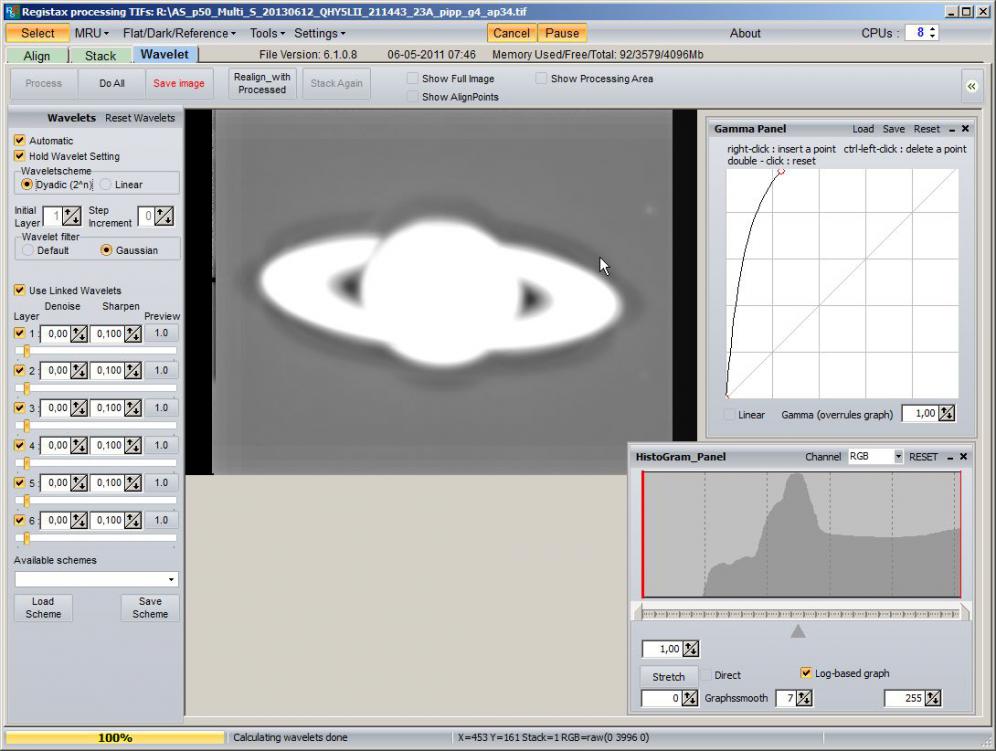Screen dimensions: 996x751
Task: Adjust Layer 1 Sharpen spinner icon
Action: click(133, 334)
